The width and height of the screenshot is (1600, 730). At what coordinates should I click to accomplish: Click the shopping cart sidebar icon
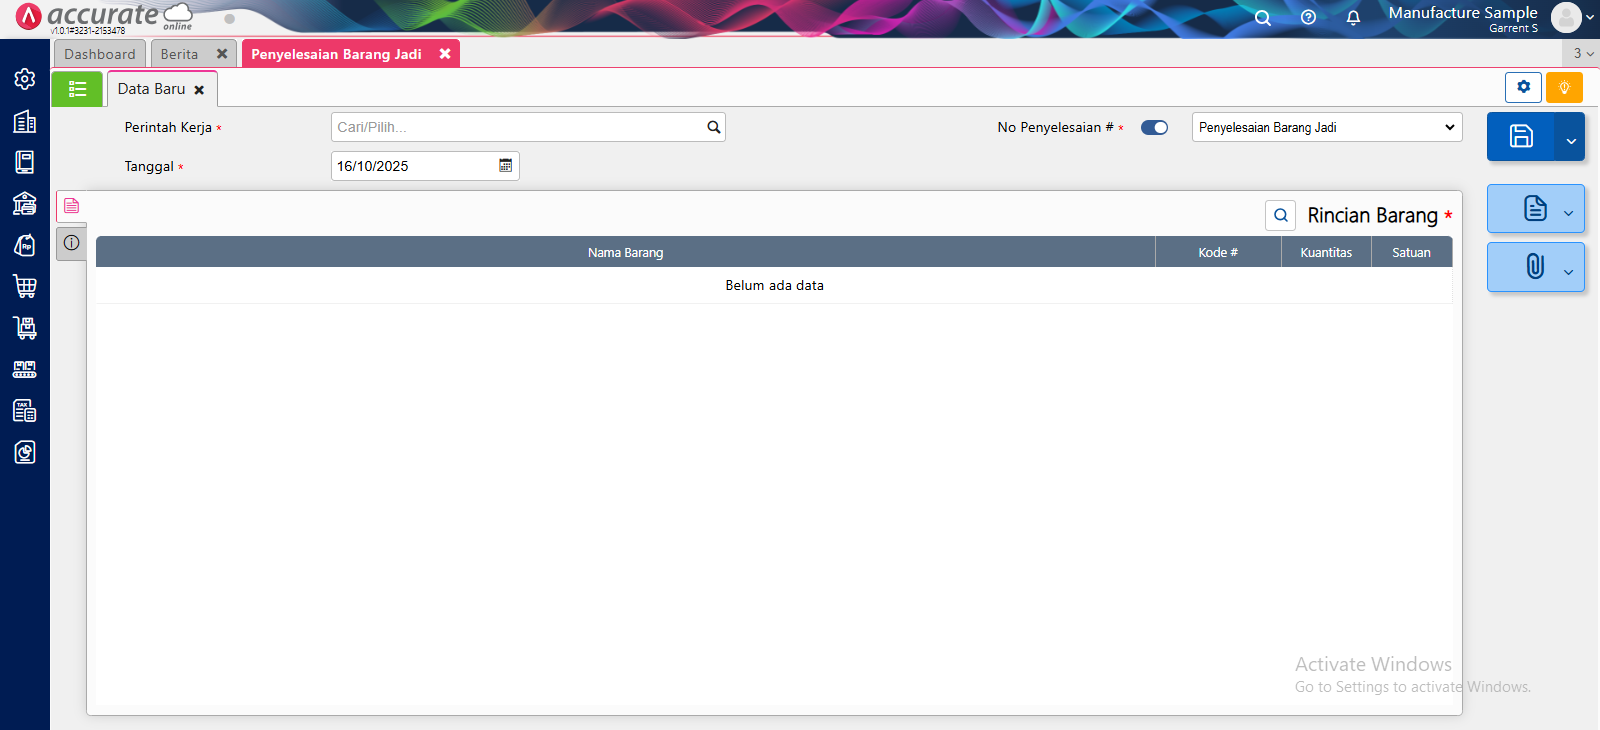[x=25, y=286]
